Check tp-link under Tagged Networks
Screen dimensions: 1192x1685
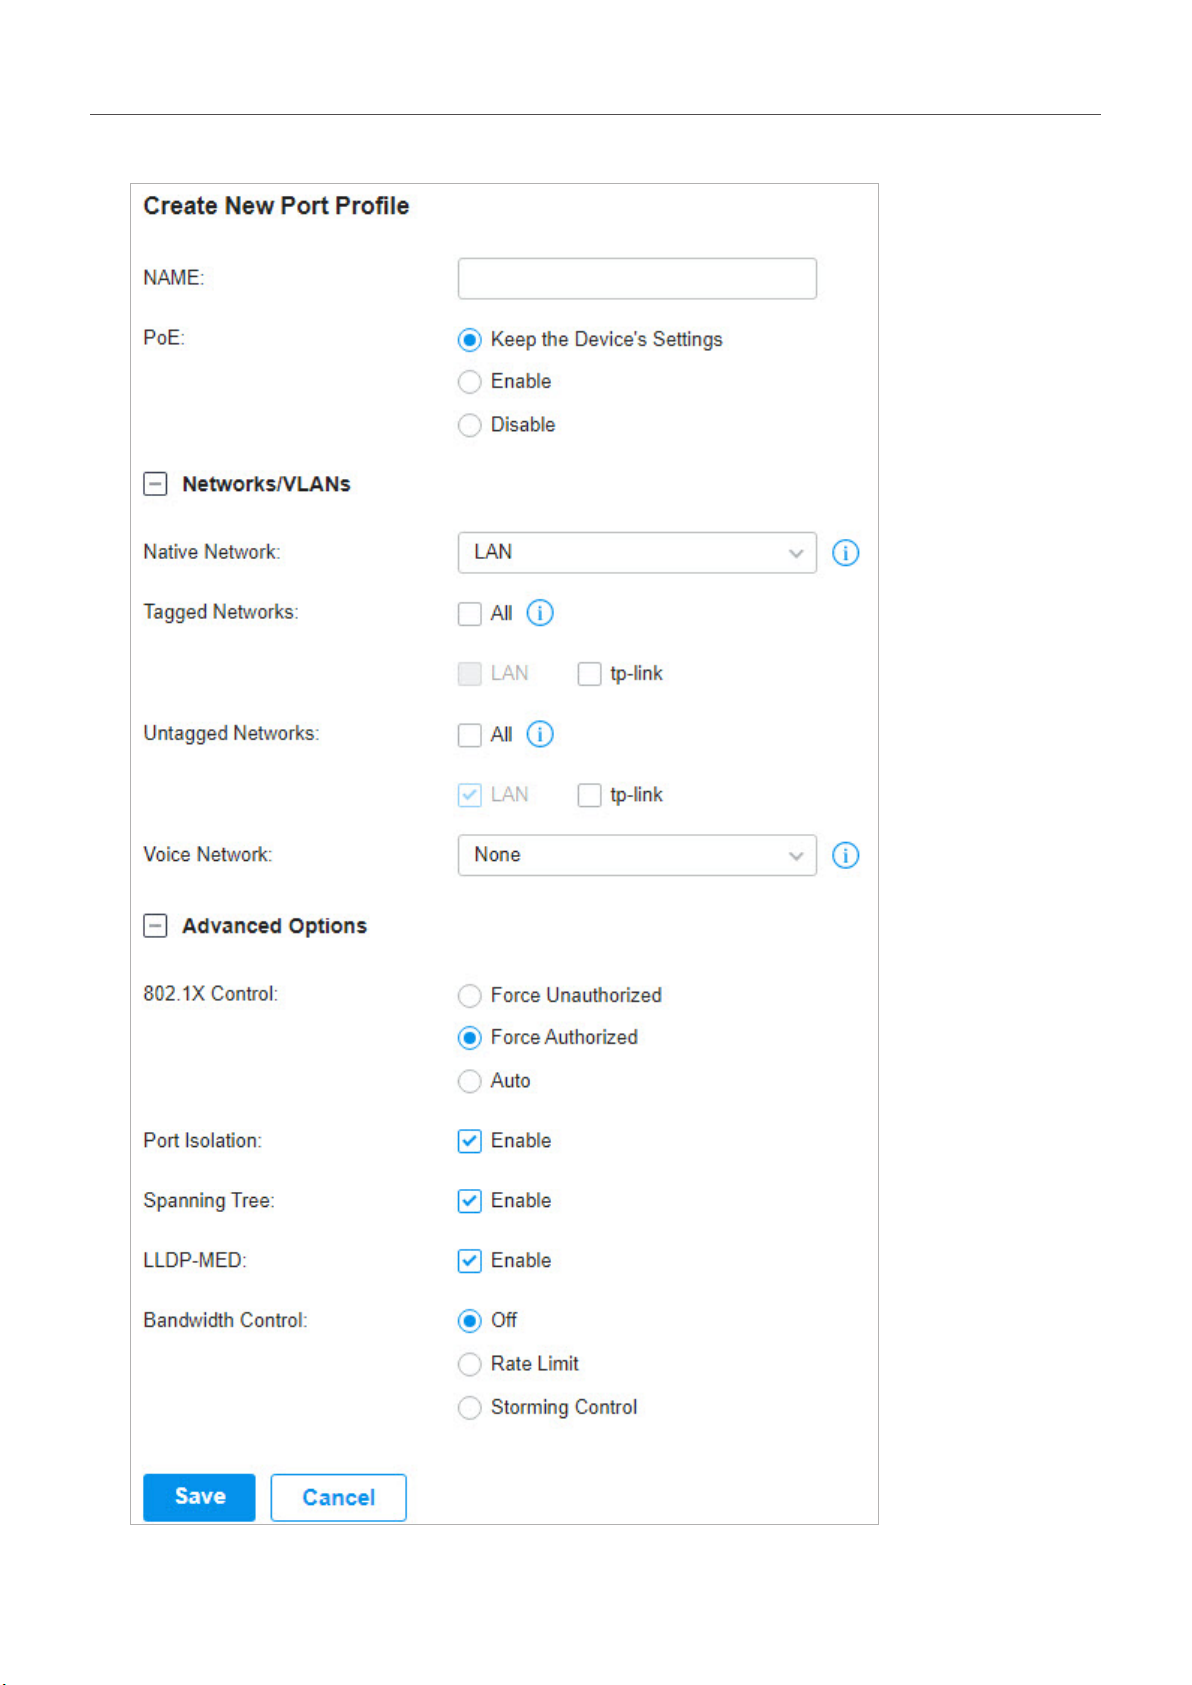[589, 674]
